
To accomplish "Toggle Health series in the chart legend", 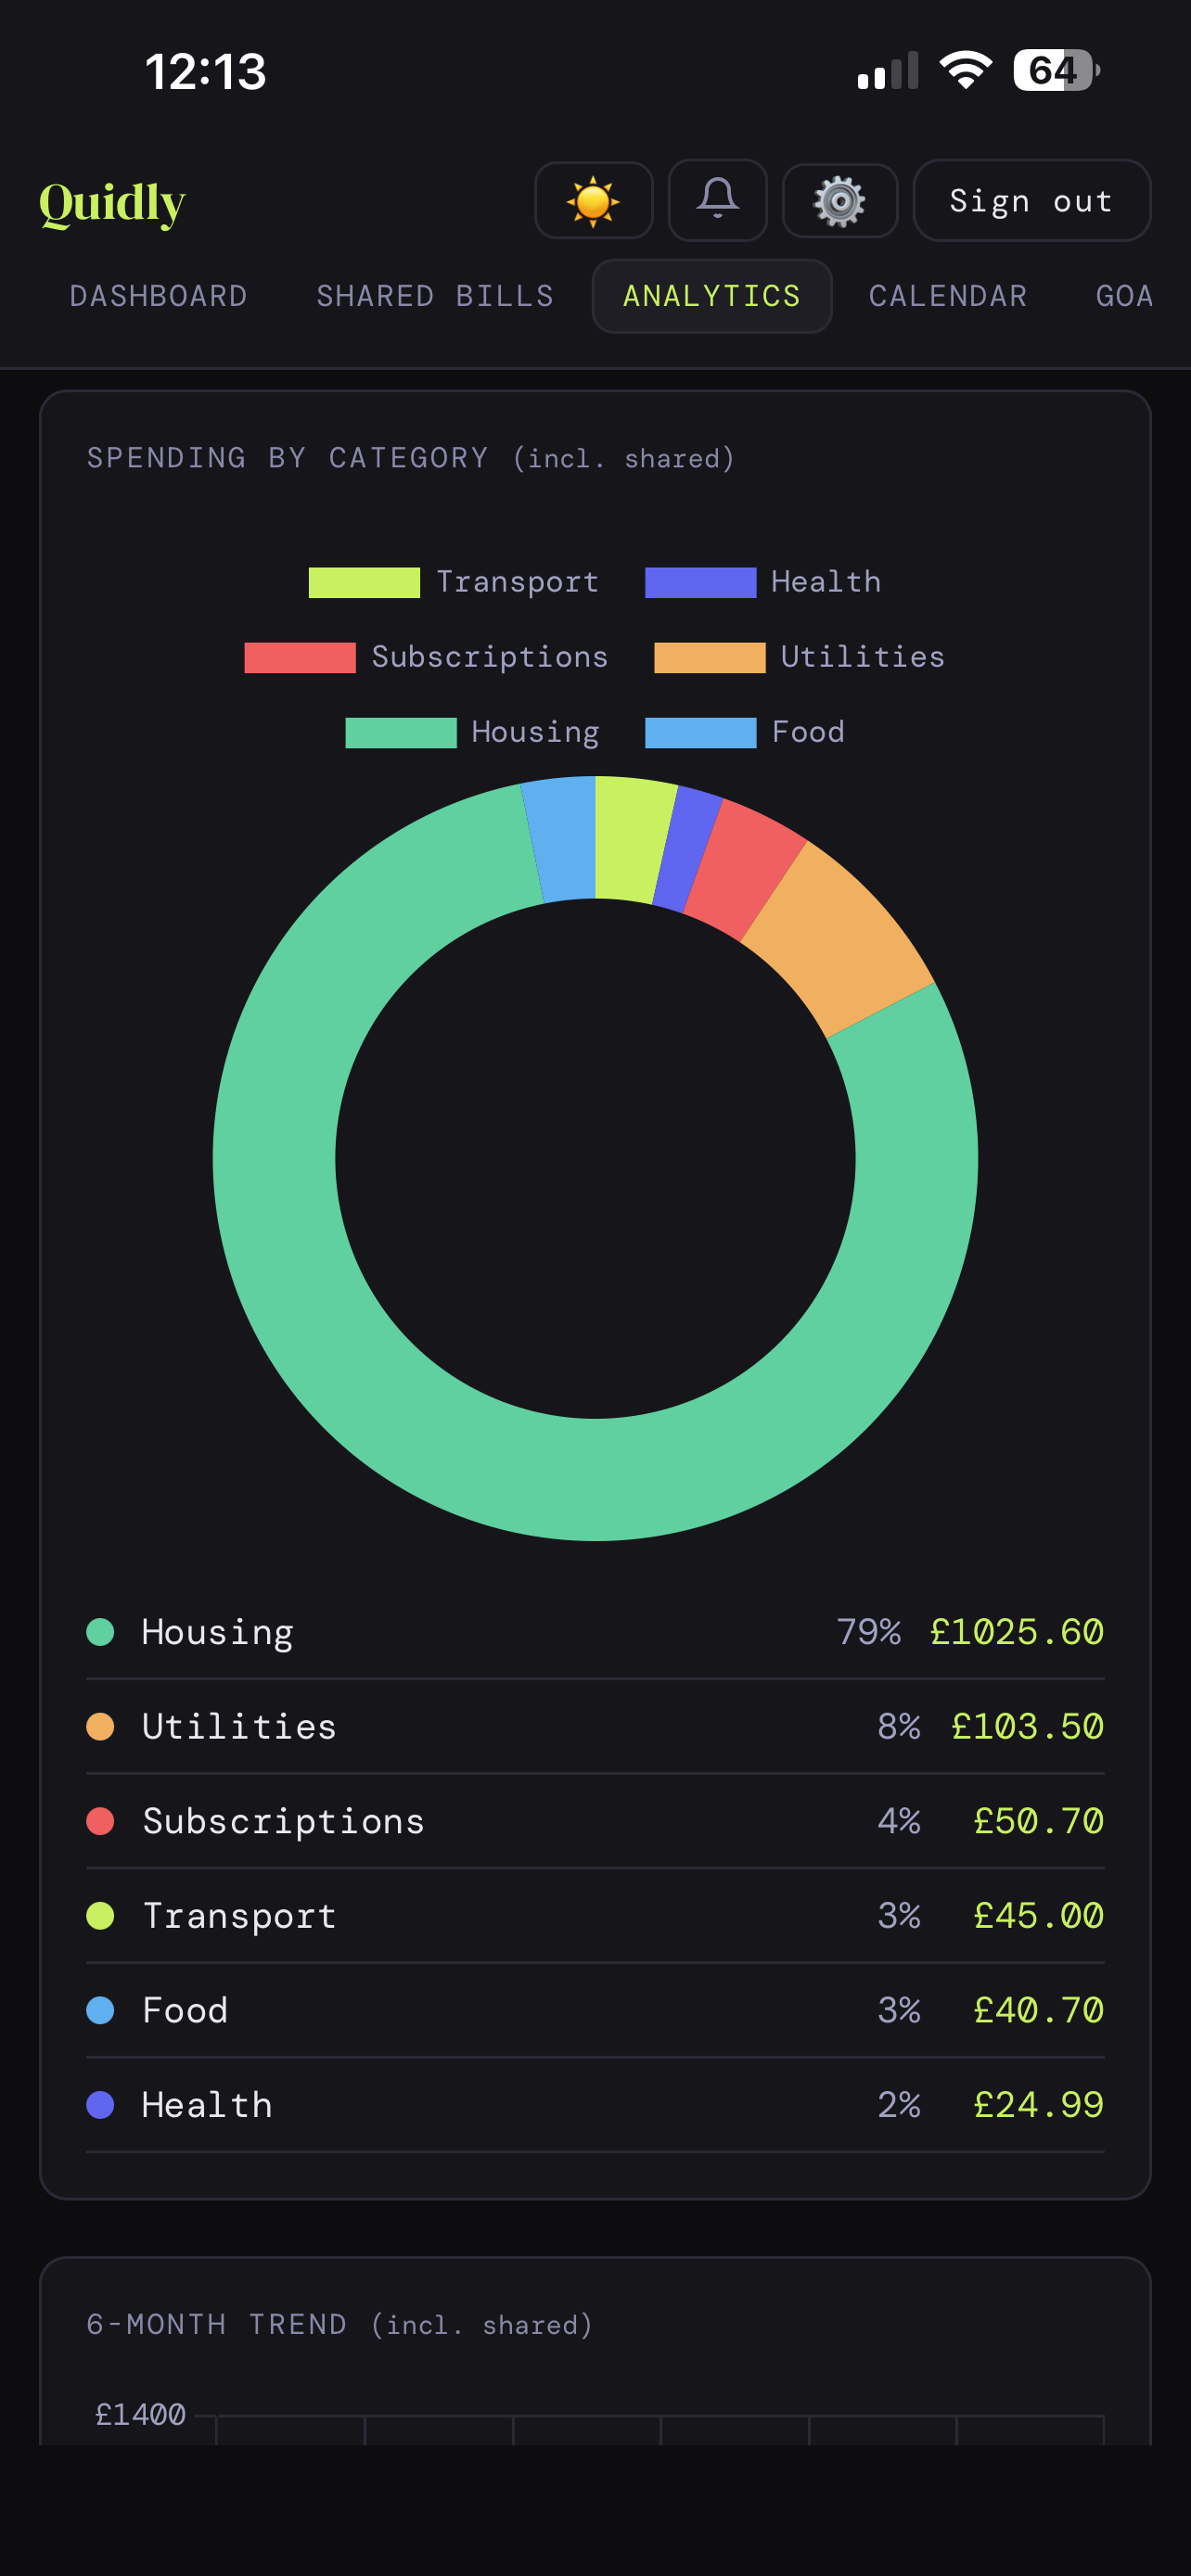I will (x=700, y=582).
